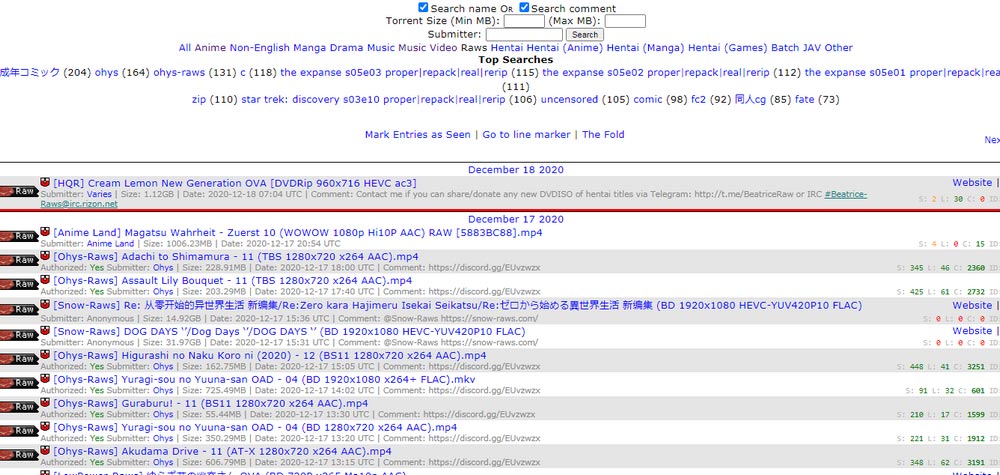The height and width of the screenshot is (475, 1000).
Task: Click download icon for Akudama Drive - 11
Action: (x=45, y=450)
